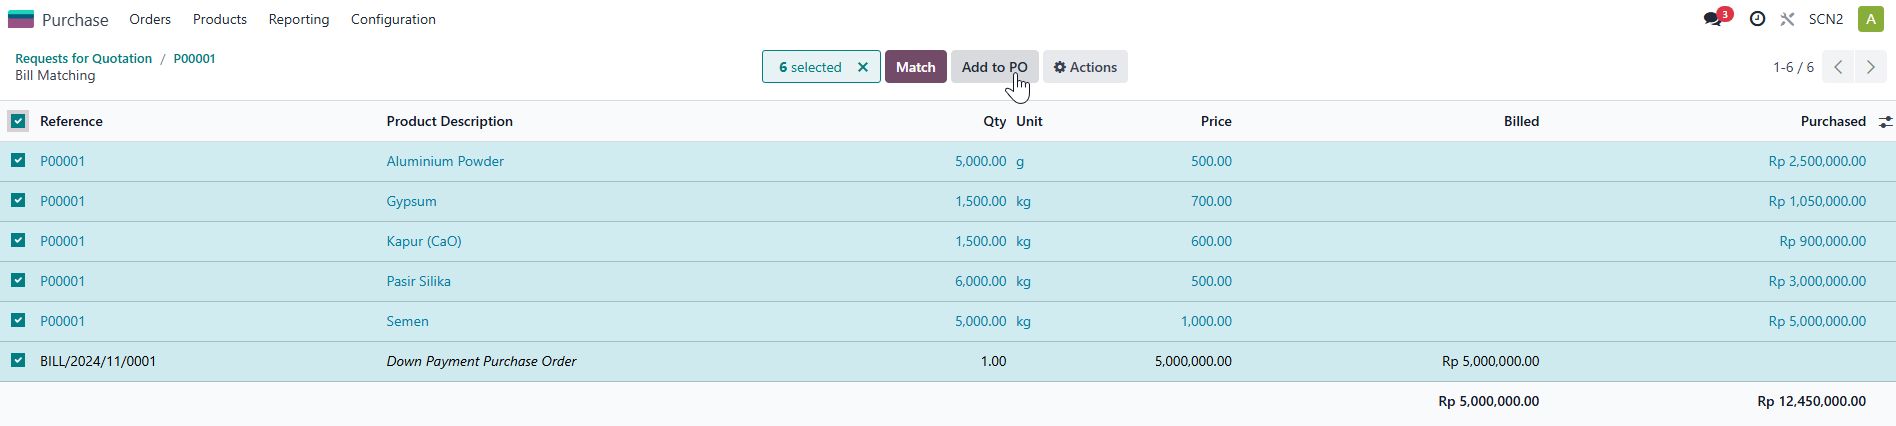Open the Actions dropdown
This screenshot has height=426, width=1896.
pos(1085,67)
